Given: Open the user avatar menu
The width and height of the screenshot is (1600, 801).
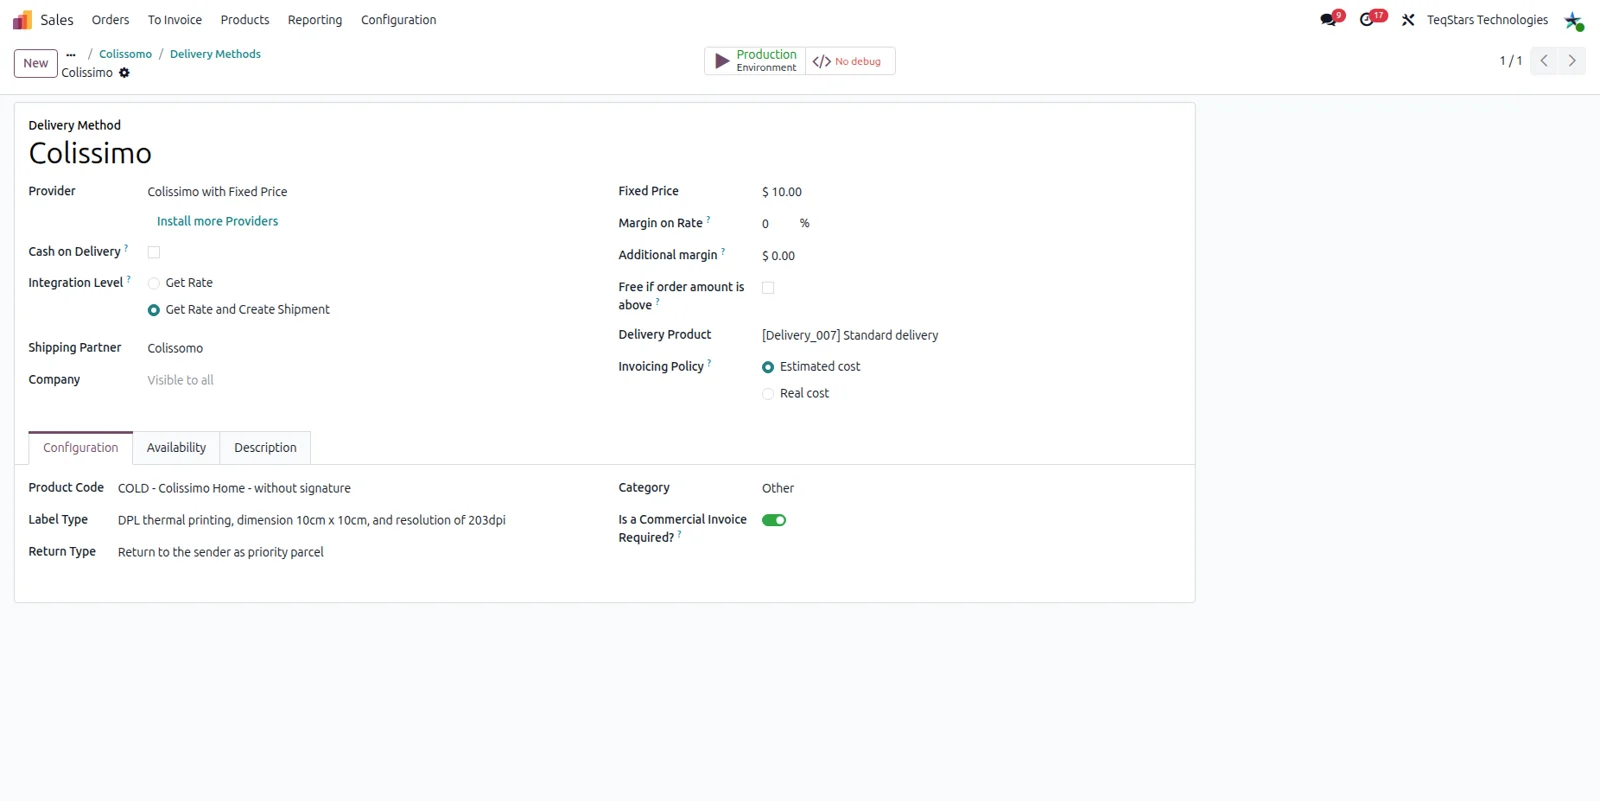Looking at the screenshot, I should (1574, 20).
